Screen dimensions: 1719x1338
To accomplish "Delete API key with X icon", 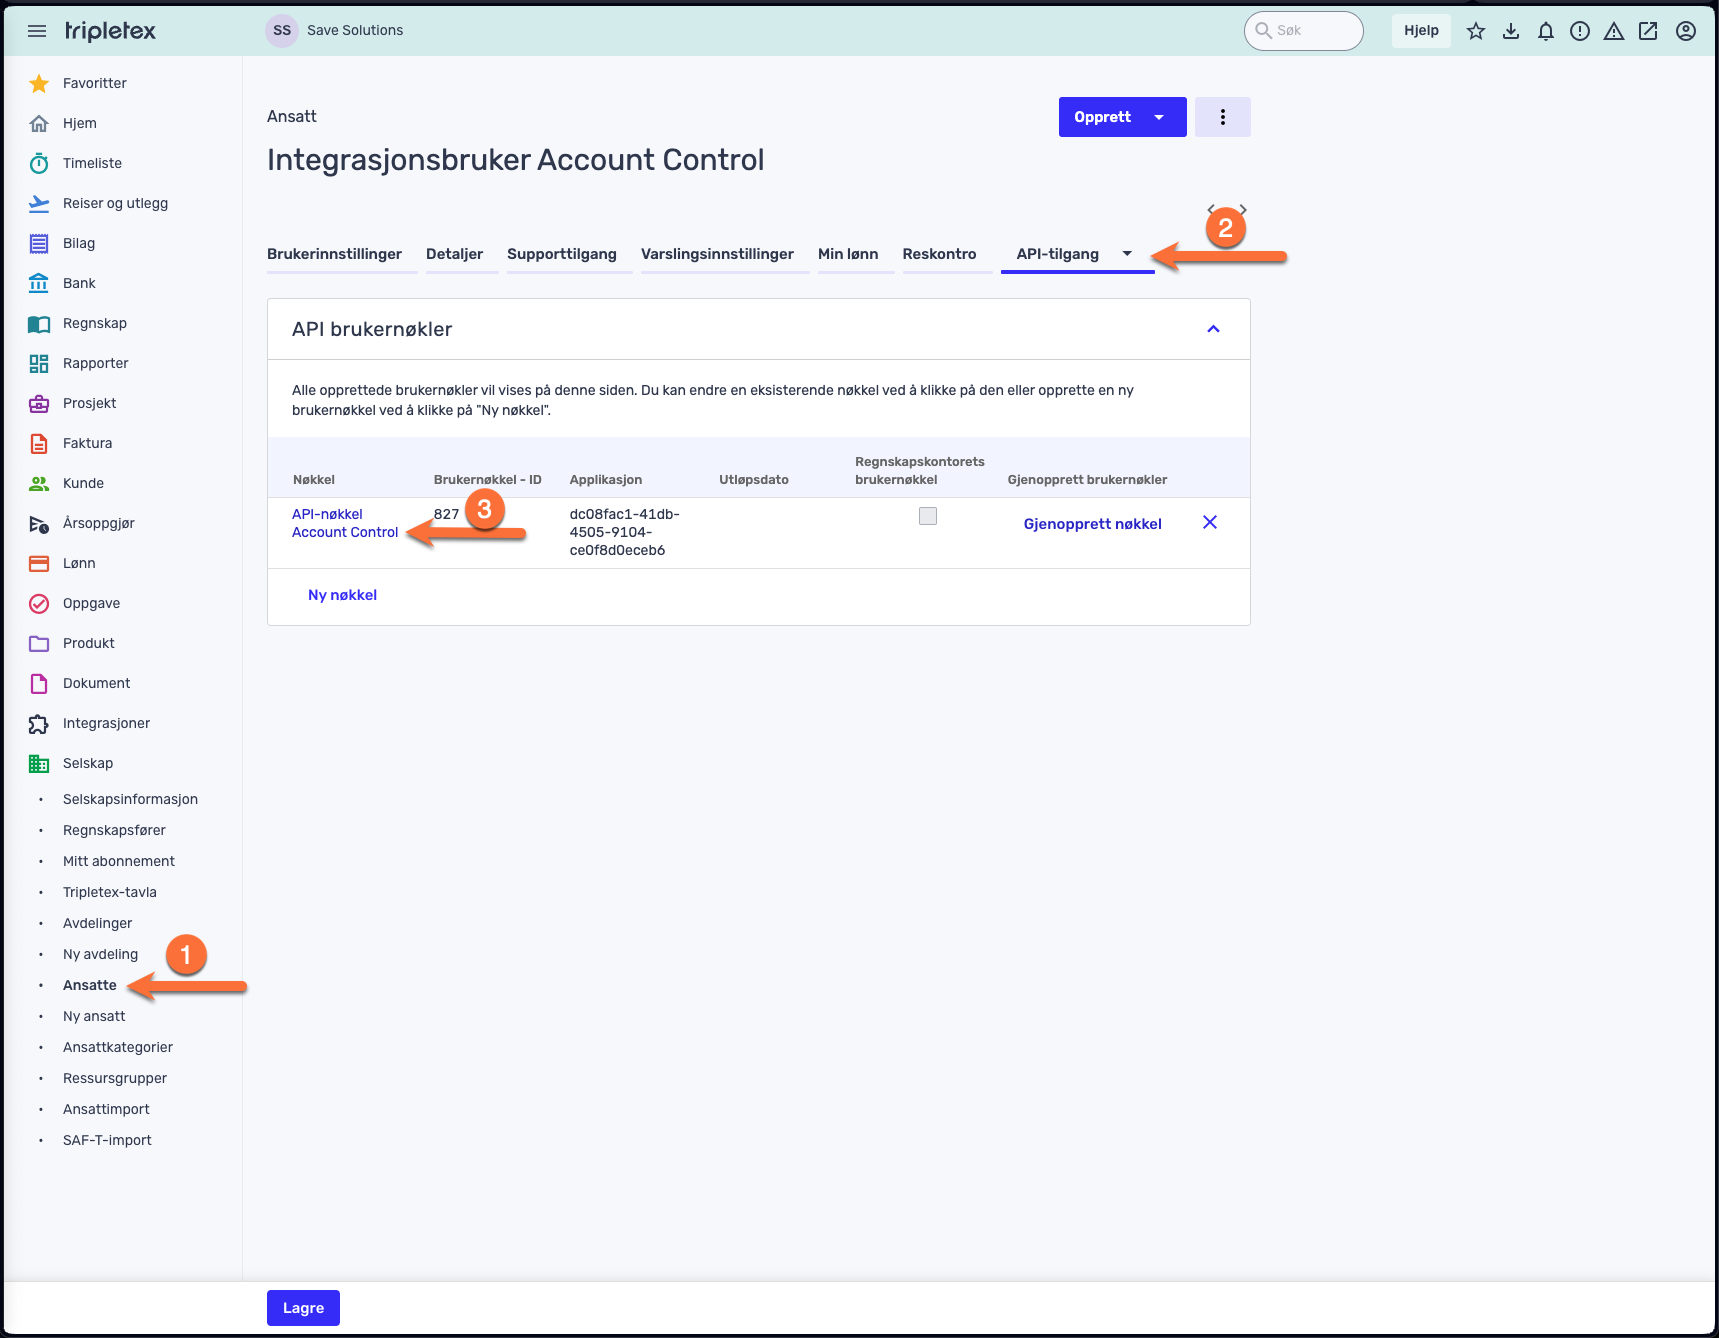I will tap(1210, 522).
